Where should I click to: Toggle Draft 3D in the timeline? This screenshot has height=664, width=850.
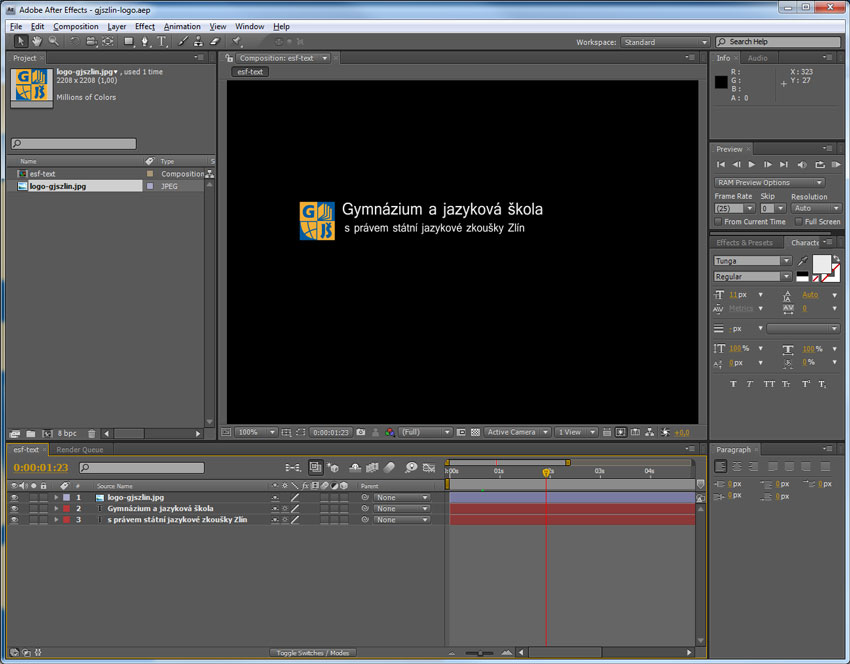[333, 467]
